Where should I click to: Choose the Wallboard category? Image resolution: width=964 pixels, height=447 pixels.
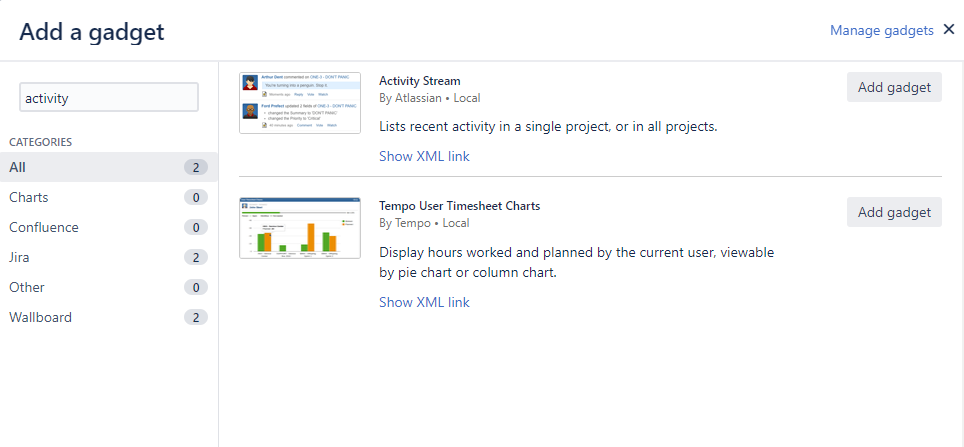tap(40, 317)
